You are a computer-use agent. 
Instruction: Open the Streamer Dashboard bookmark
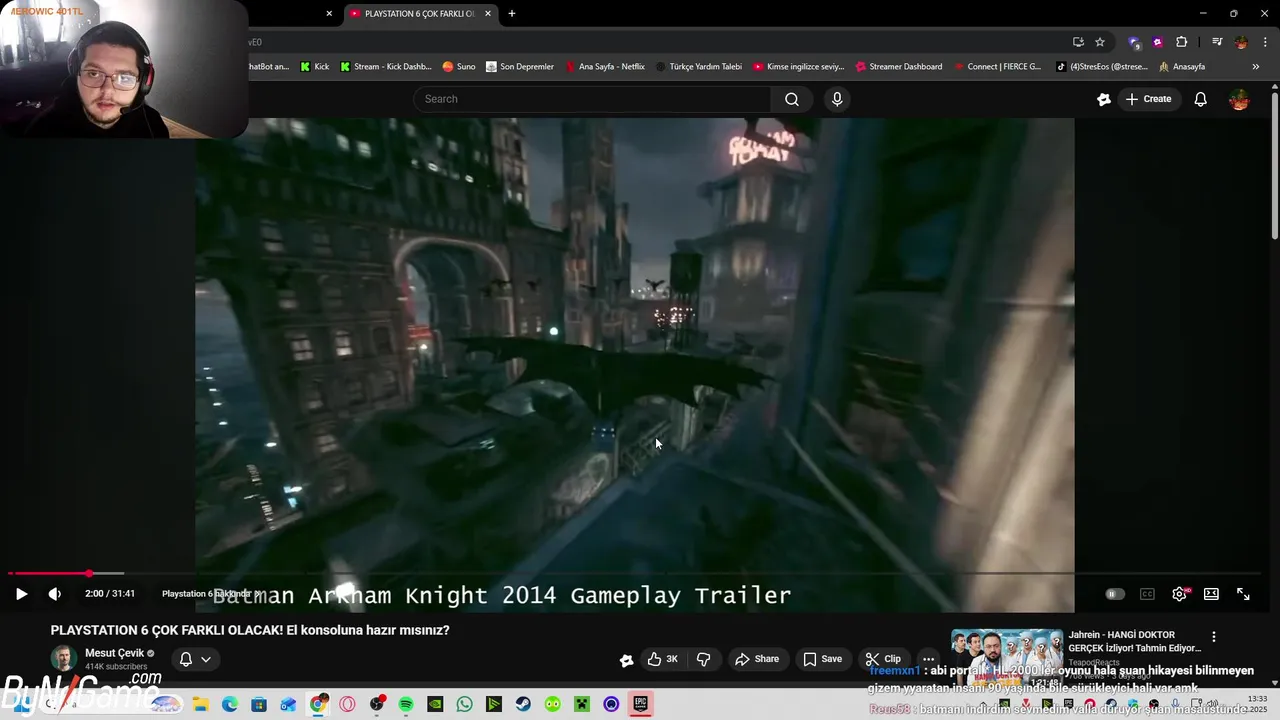[x=899, y=67]
